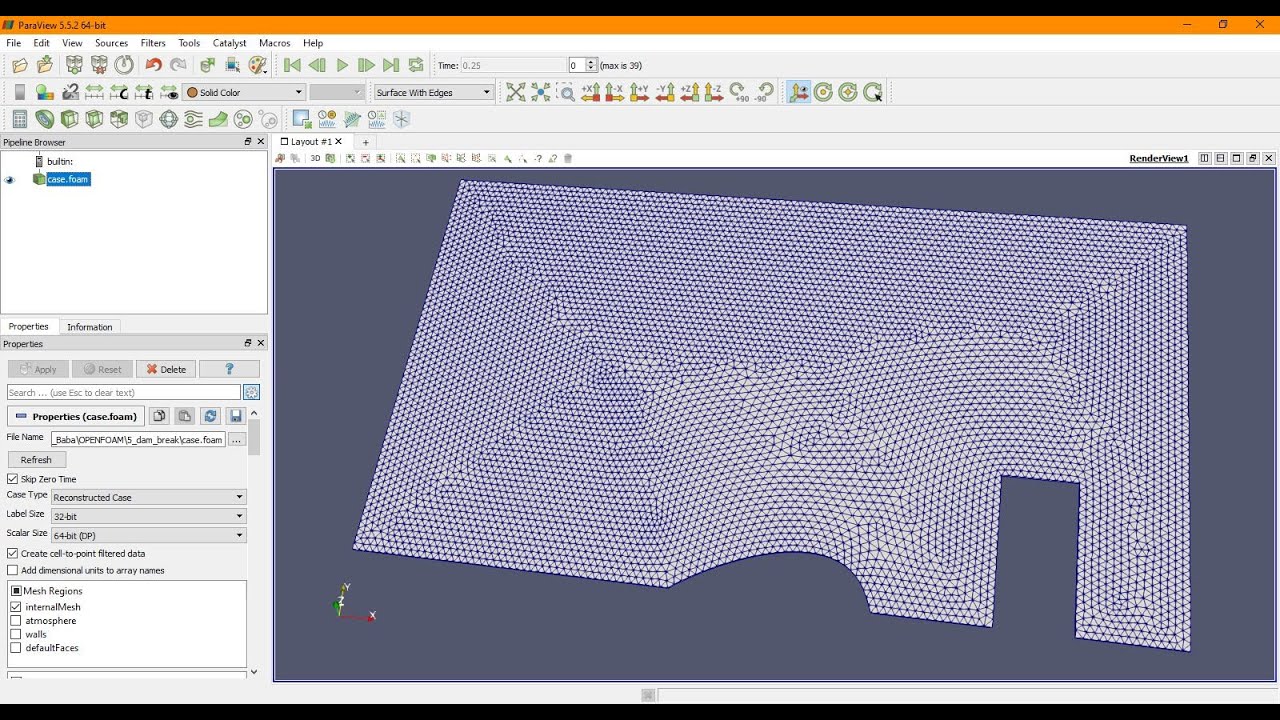Toggle all Mesh Regions checkbox
This screenshot has width=1280, height=720.
[16, 591]
